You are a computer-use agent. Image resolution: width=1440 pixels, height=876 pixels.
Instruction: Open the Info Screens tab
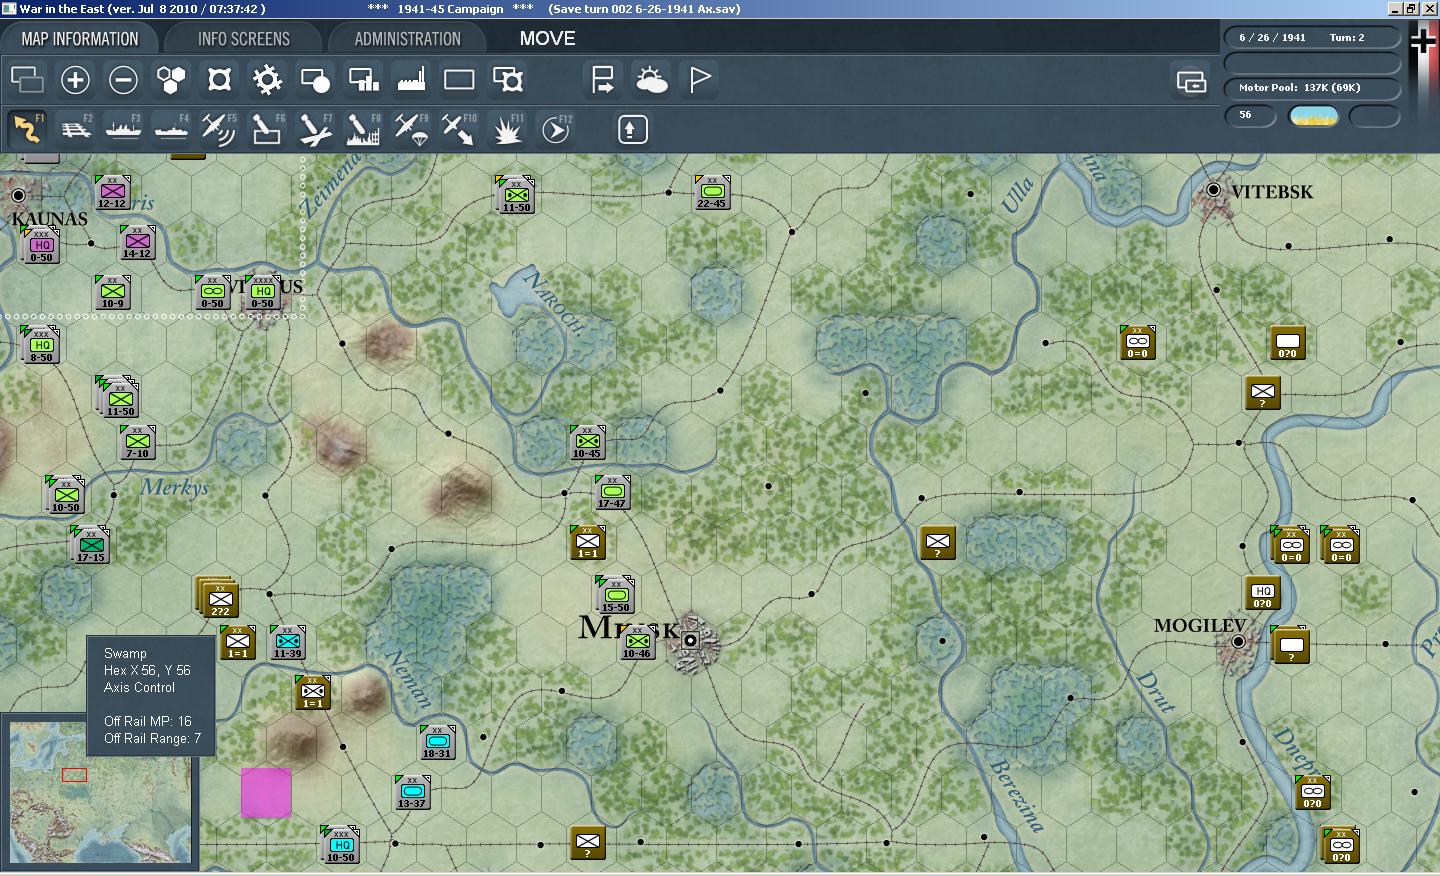pos(243,39)
